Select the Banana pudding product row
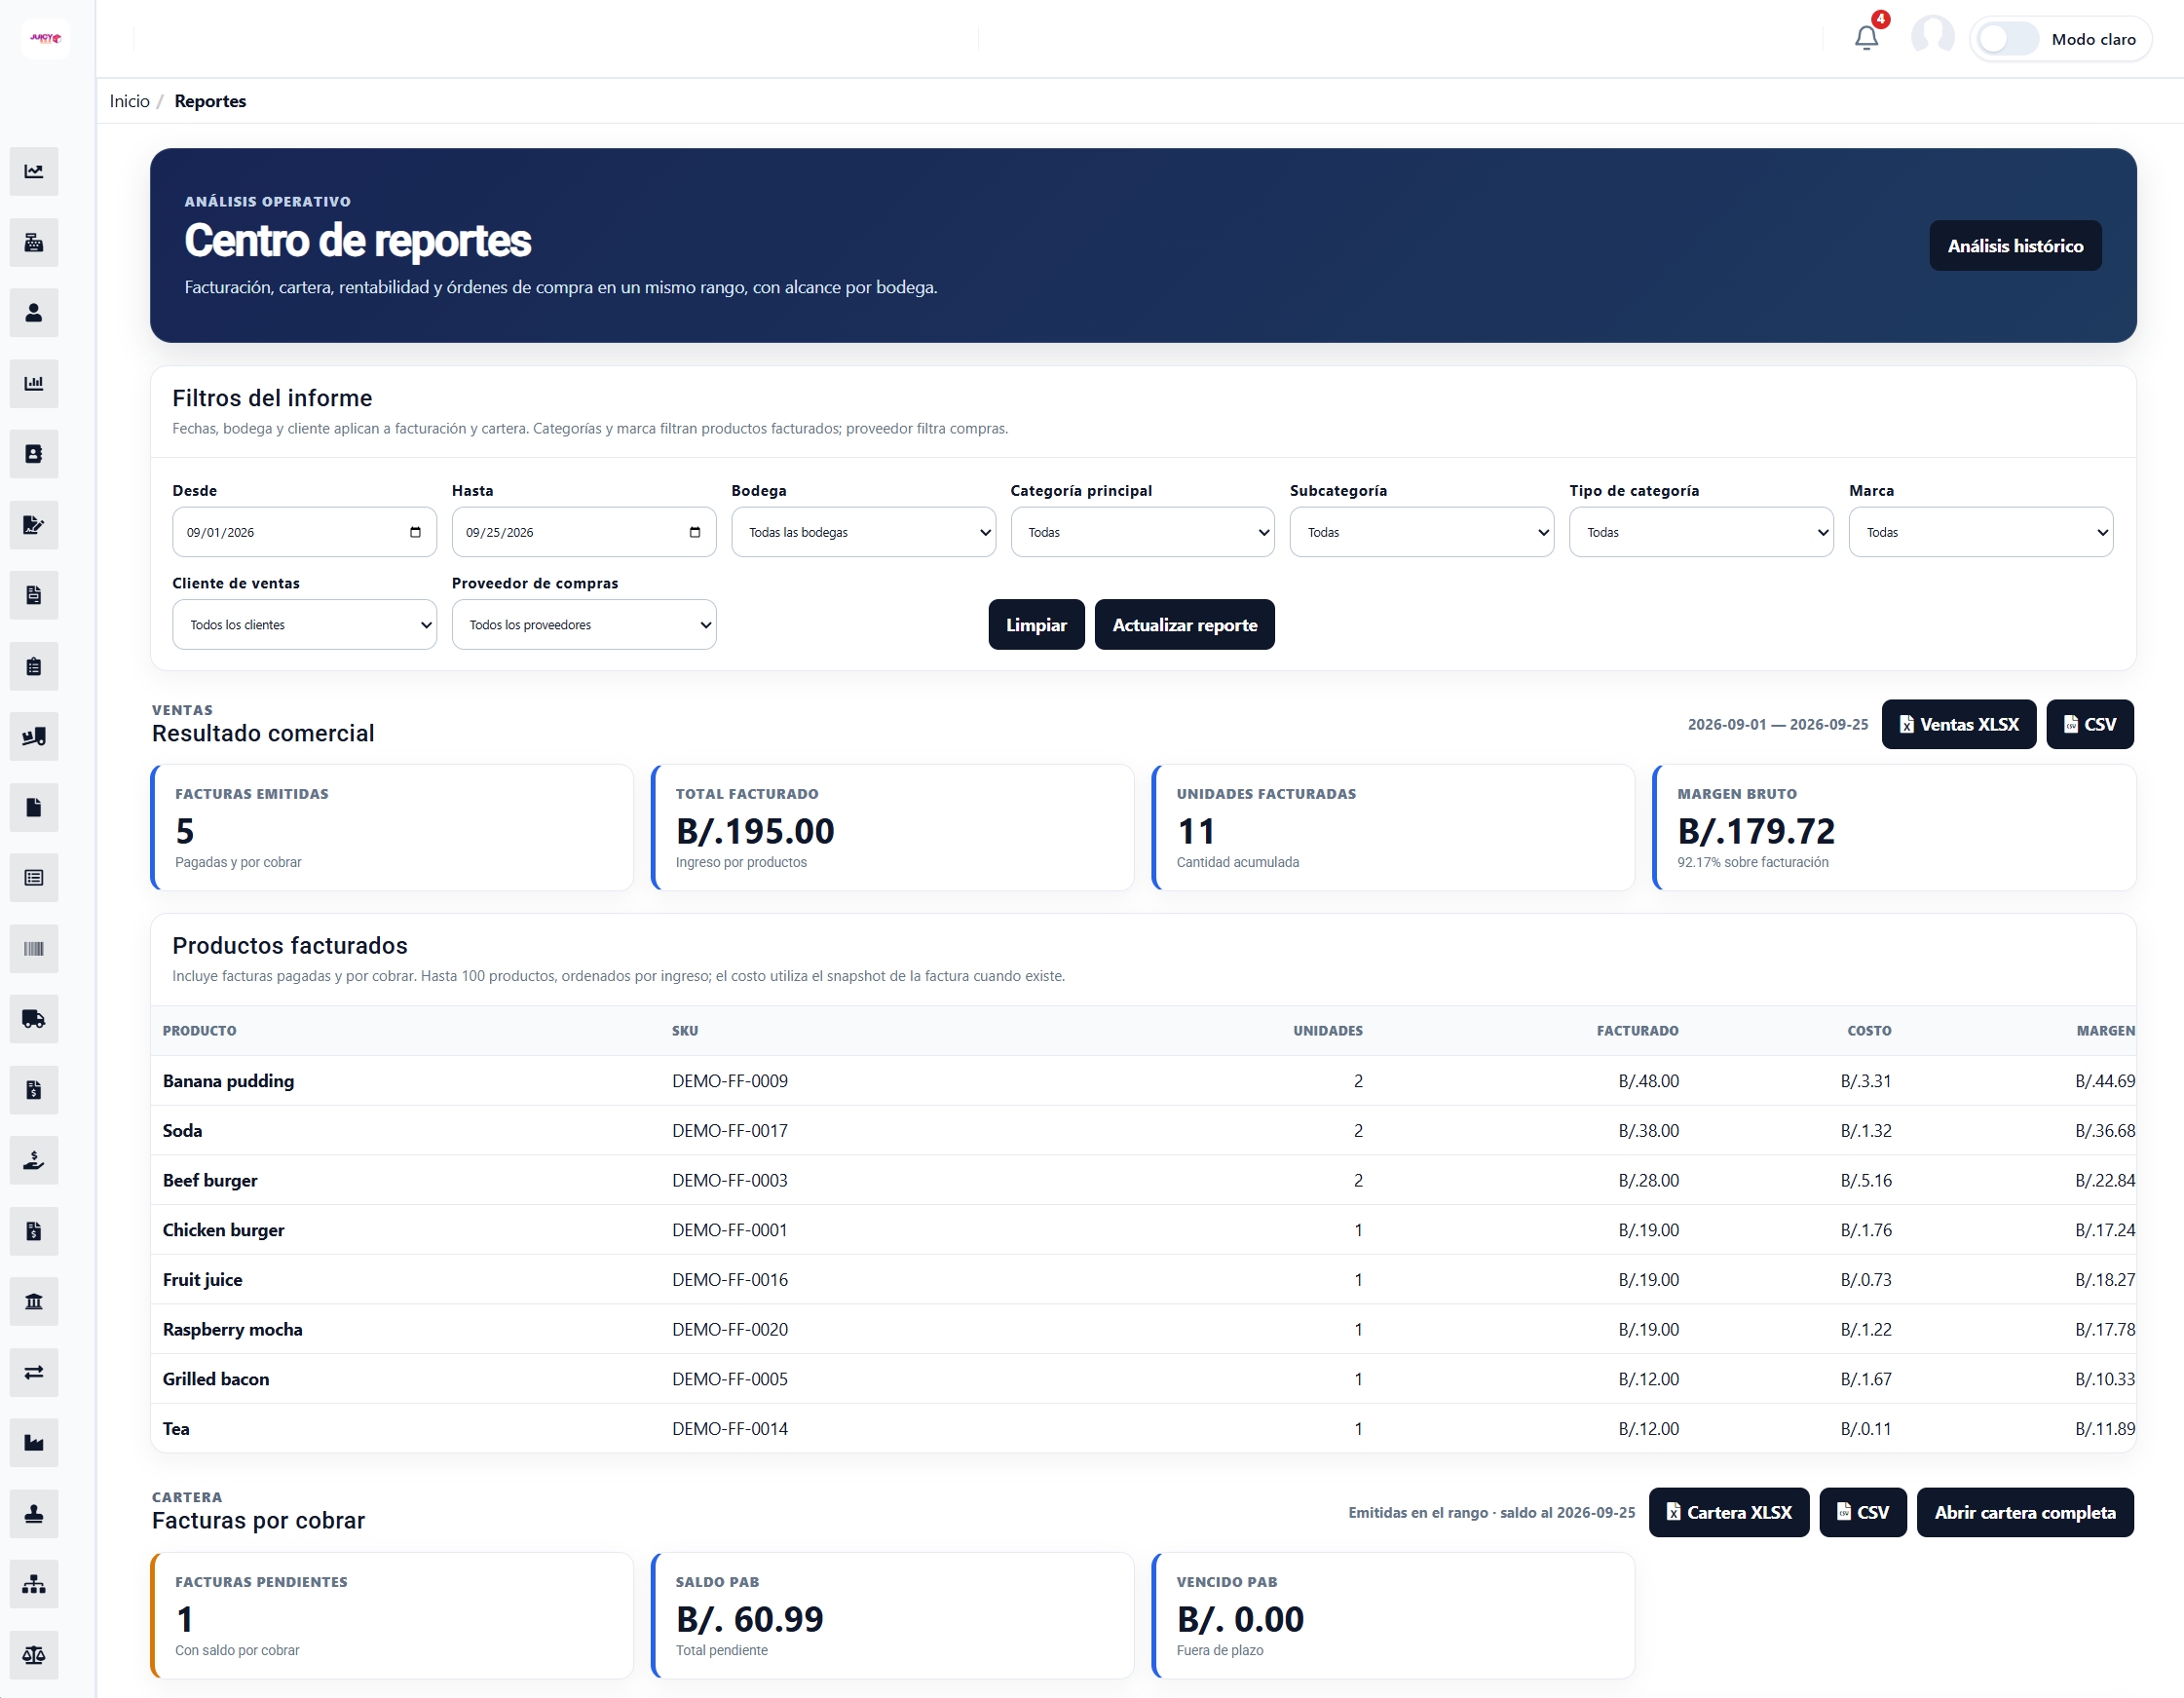Screen dimensions: 2184x1698 1143,1081
